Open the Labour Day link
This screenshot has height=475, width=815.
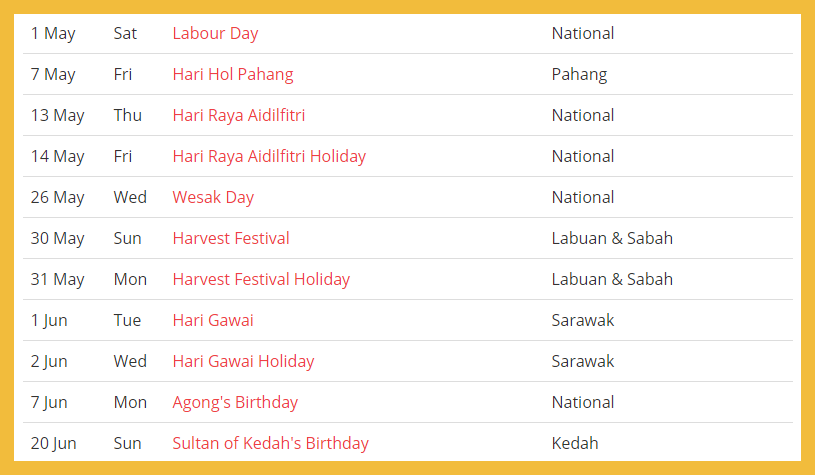coord(215,33)
